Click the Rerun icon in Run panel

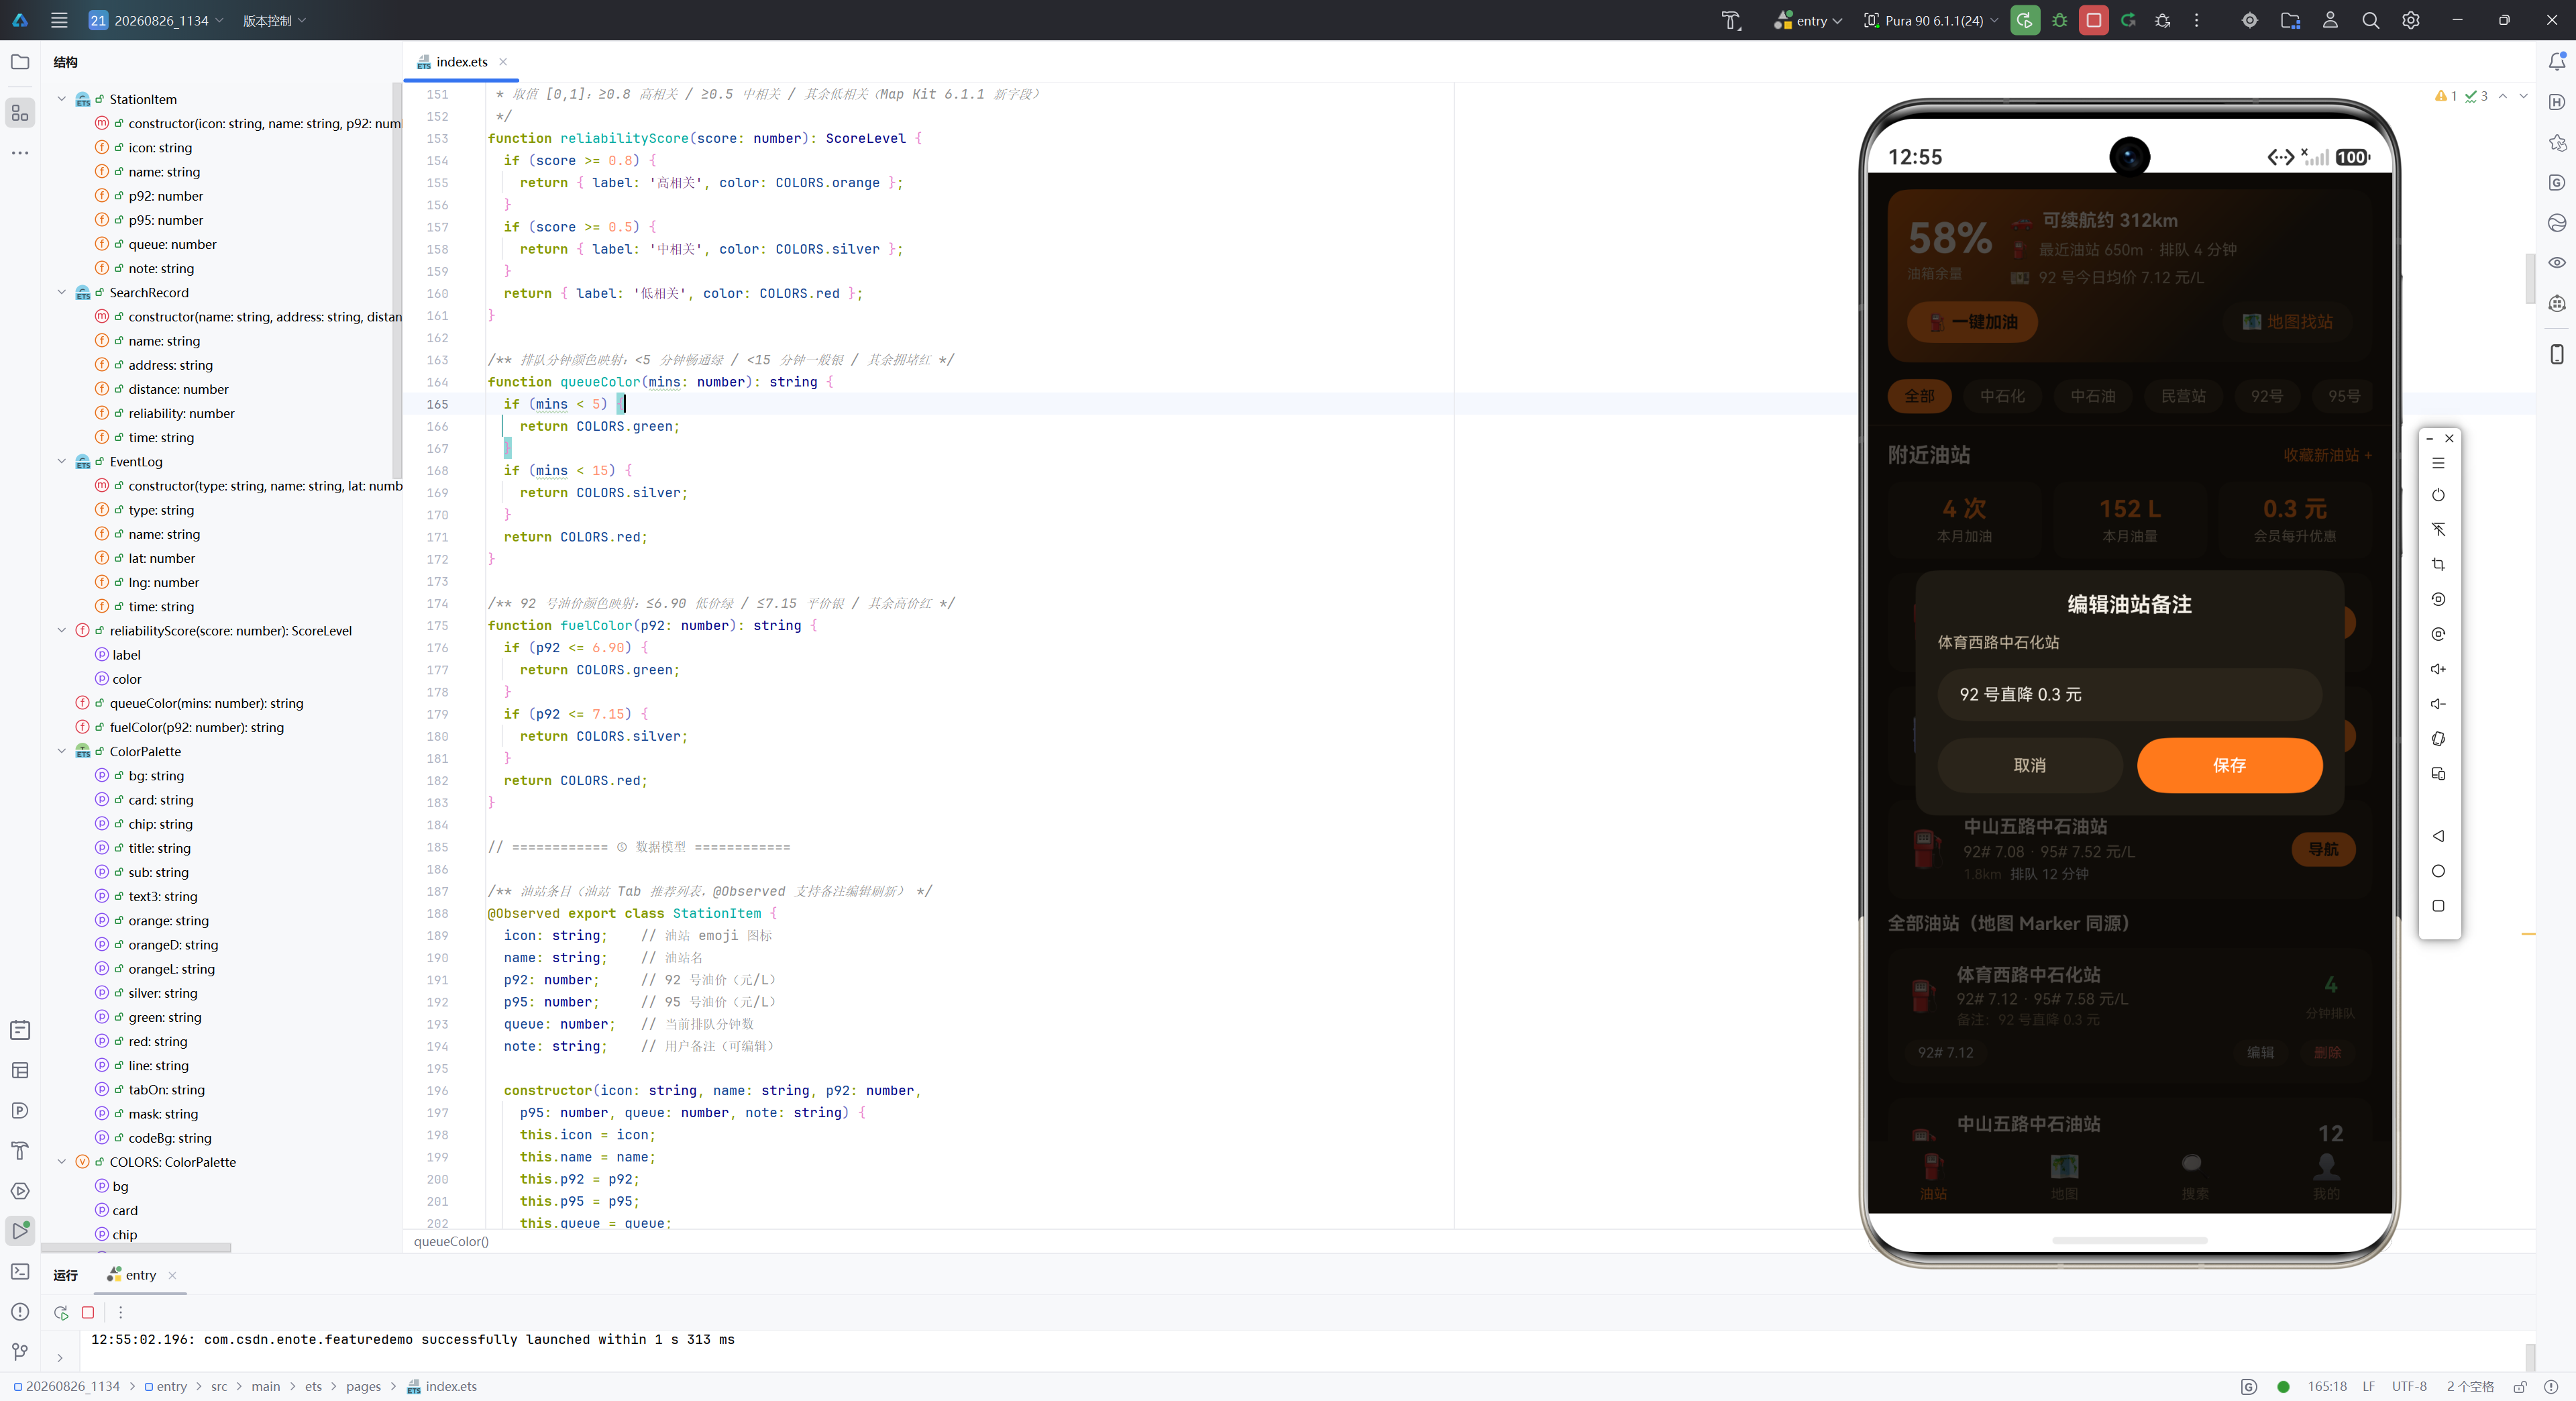(x=61, y=1312)
